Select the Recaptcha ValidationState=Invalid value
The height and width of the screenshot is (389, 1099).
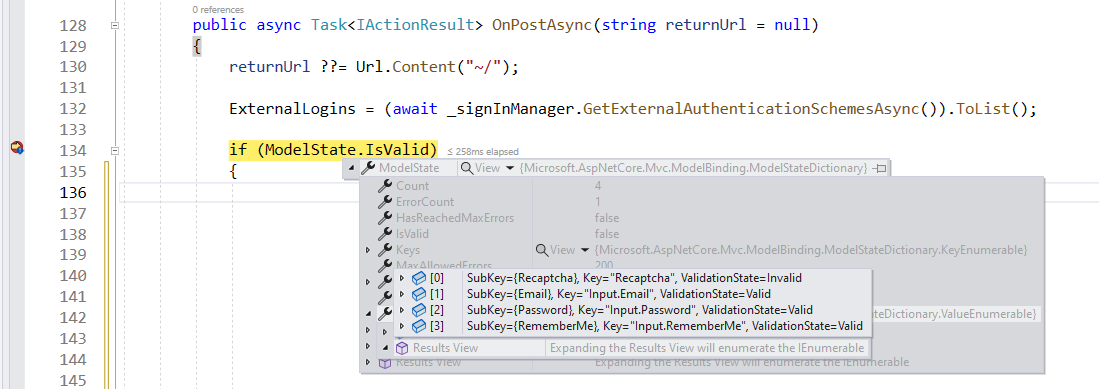[634, 278]
